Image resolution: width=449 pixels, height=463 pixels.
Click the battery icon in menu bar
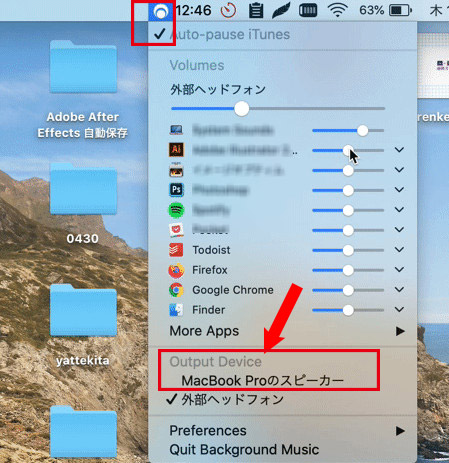pyautogui.click(x=400, y=11)
